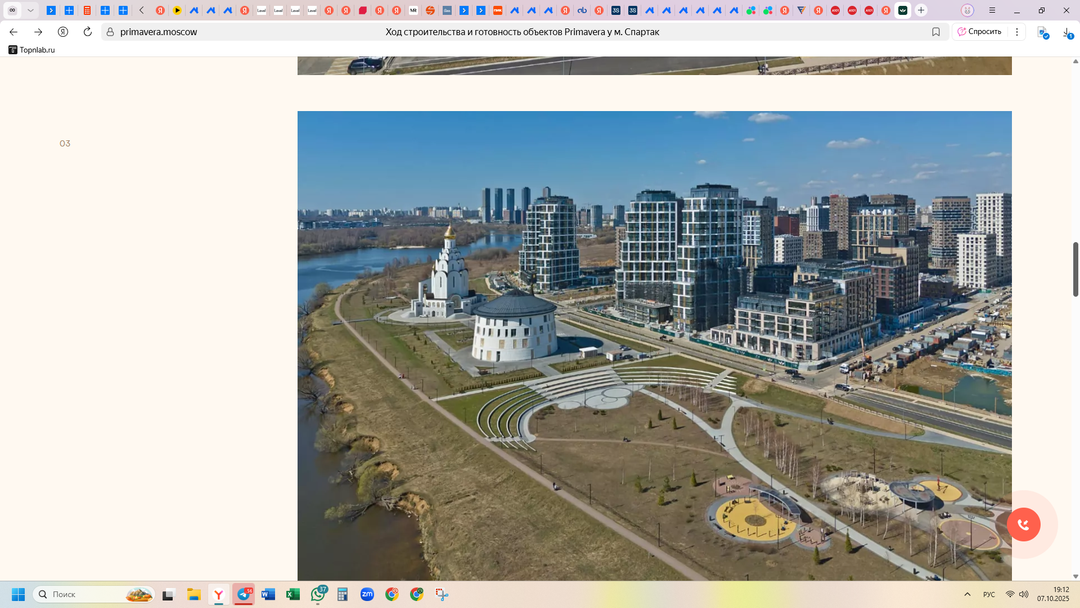Open the browser three-dot menu
The height and width of the screenshot is (608, 1080).
[x=1018, y=32]
